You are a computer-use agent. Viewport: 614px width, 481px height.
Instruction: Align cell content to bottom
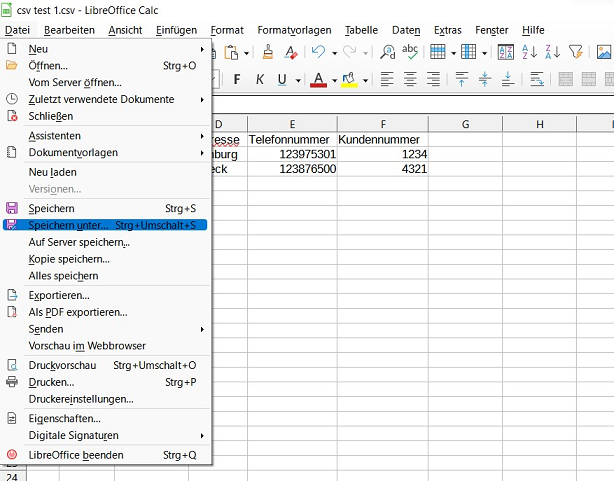[508, 79]
